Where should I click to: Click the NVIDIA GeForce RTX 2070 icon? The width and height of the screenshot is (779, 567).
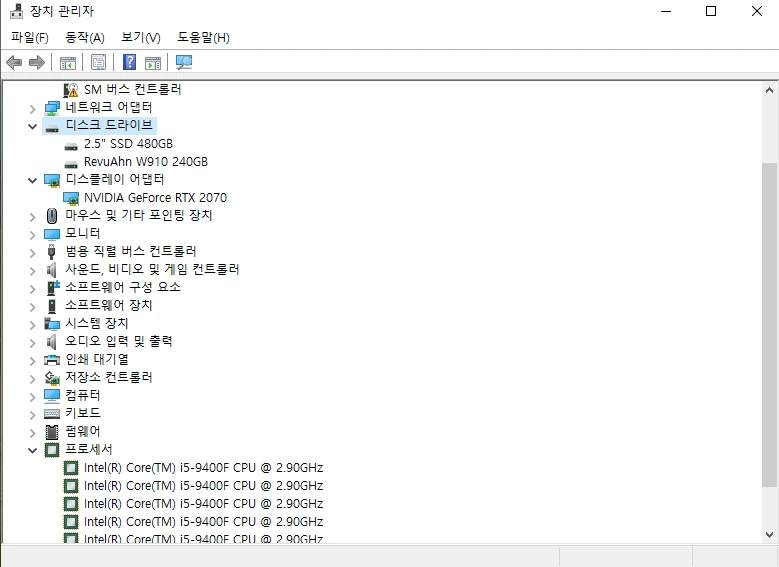pos(71,198)
